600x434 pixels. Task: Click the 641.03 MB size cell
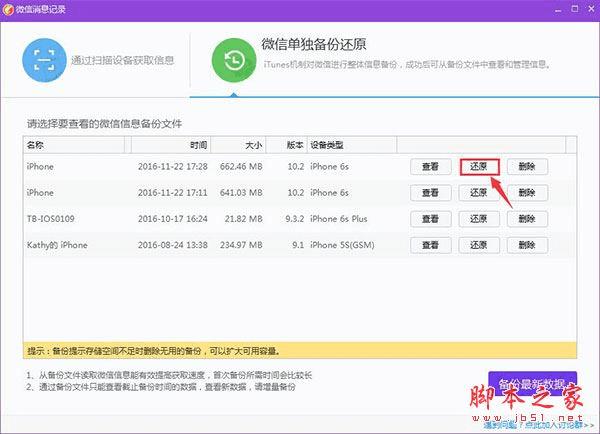pos(241,193)
